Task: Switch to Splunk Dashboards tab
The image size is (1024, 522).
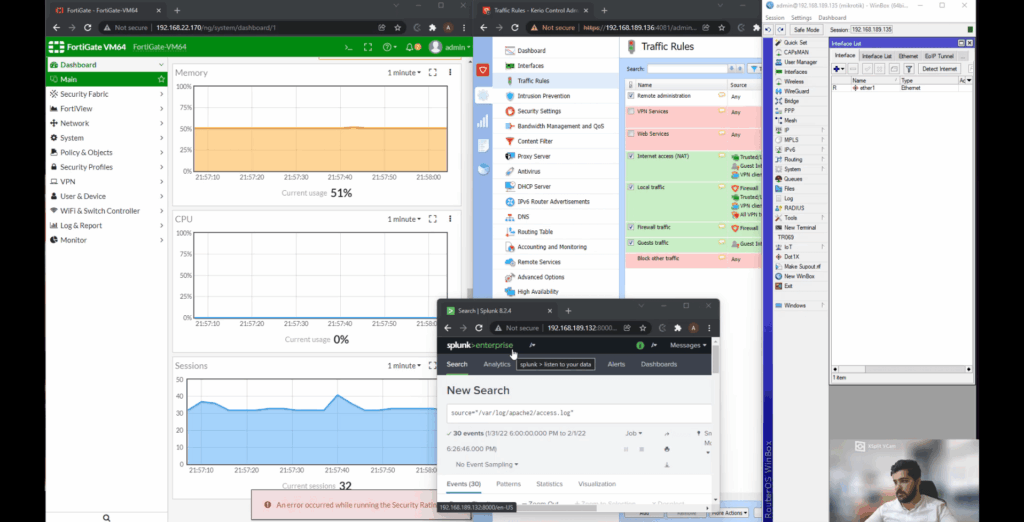Action: (658, 364)
